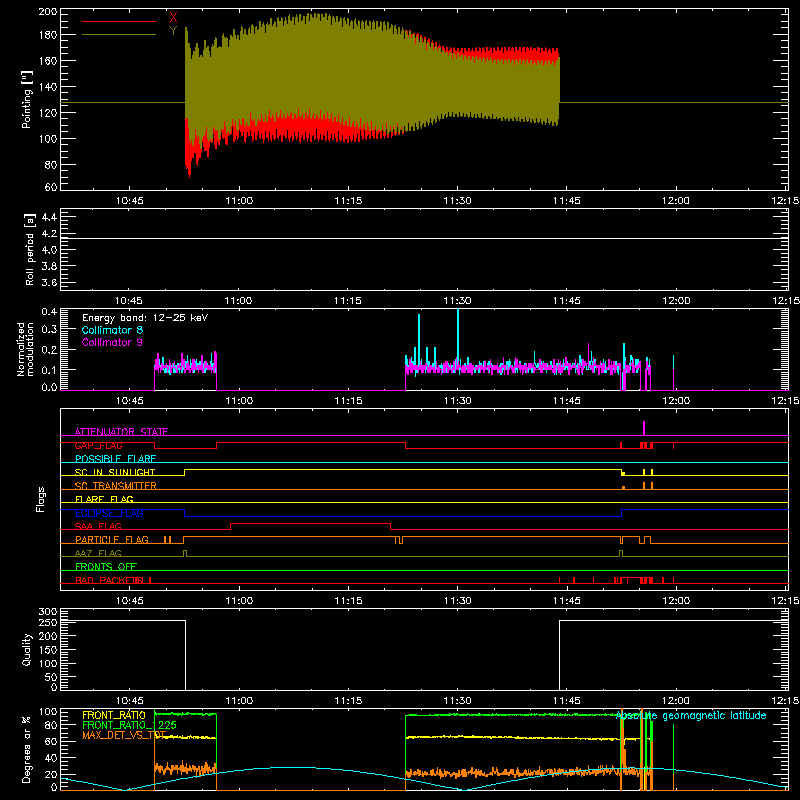This screenshot has height=800, width=800.
Task: Click '11:30' under the Roll period plot
Action: click(457, 301)
